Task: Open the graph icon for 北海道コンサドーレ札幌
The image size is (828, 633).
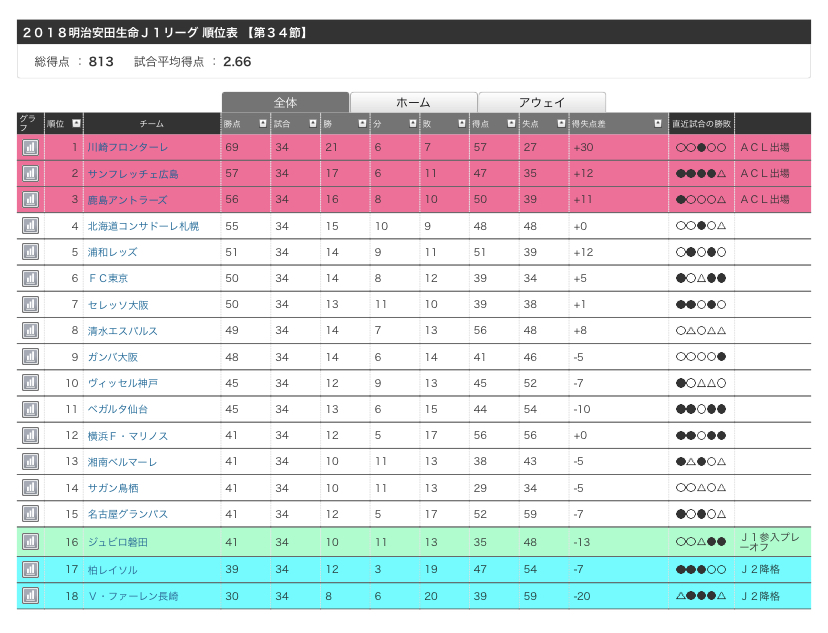Action: [x=30, y=226]
